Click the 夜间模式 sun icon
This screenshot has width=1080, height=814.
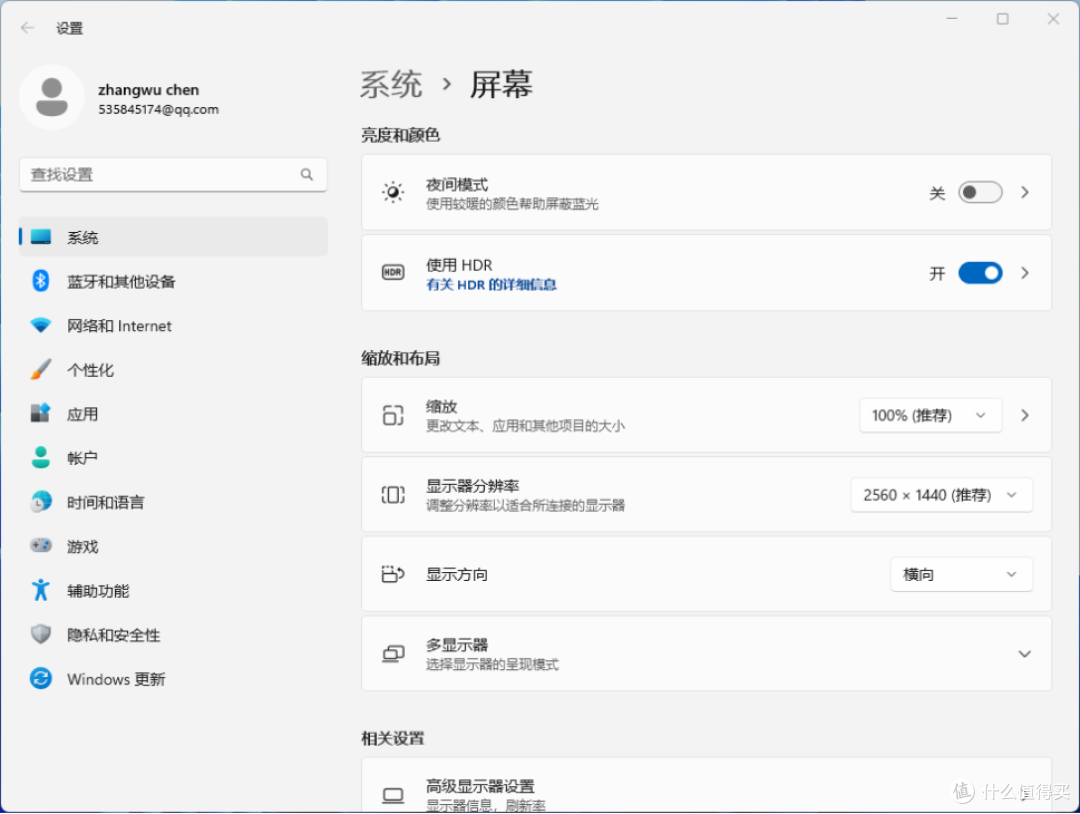pos(393,192)
